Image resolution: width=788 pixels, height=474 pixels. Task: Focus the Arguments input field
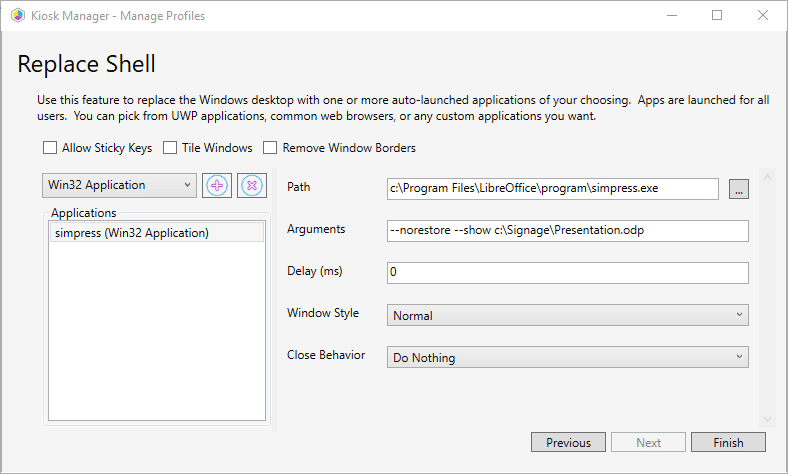click(x=567, y=231)
